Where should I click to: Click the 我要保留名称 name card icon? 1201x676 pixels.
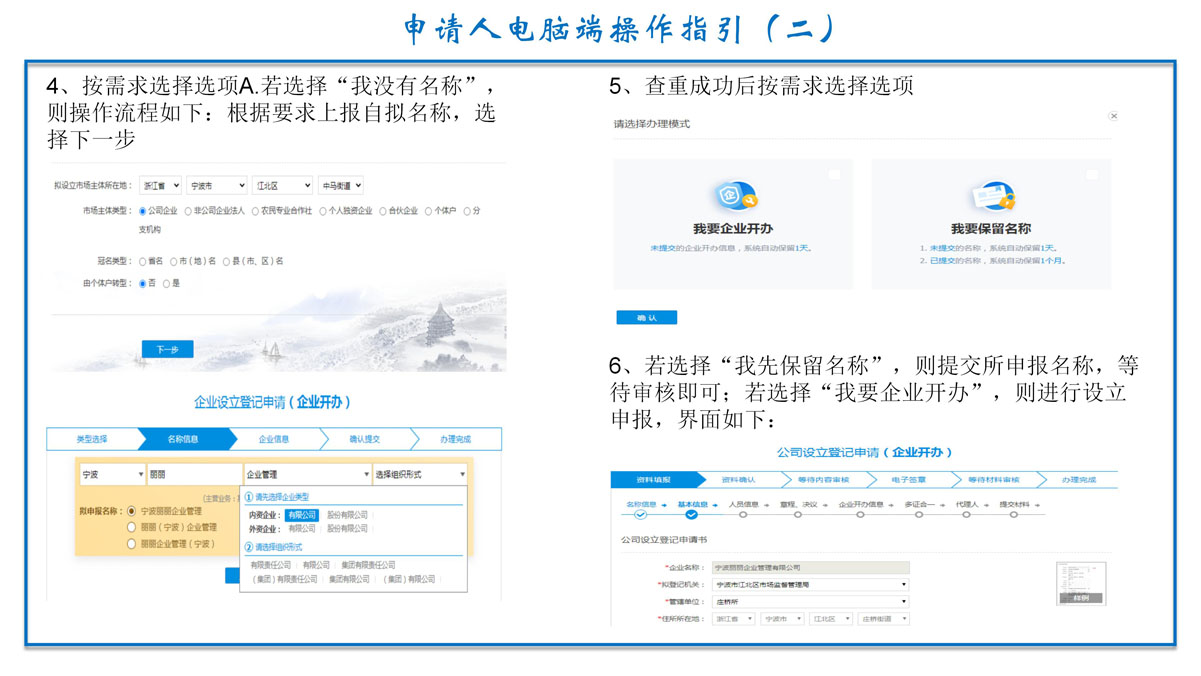(x=990, y=196)
